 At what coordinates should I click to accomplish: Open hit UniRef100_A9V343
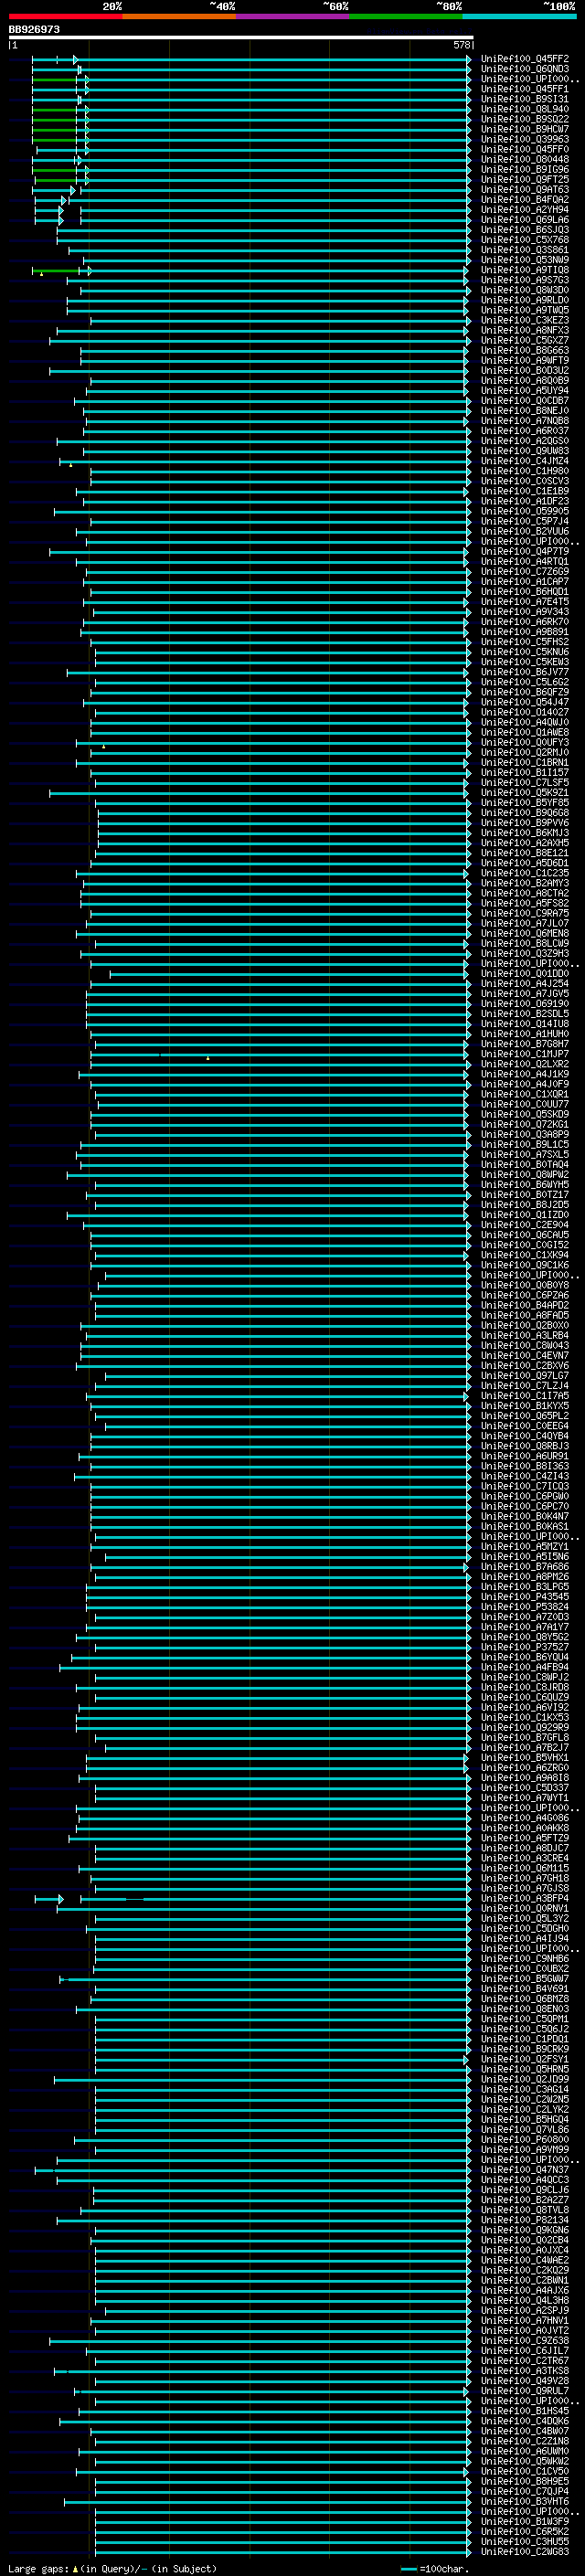pyautogui.click(x=525, y=611)
